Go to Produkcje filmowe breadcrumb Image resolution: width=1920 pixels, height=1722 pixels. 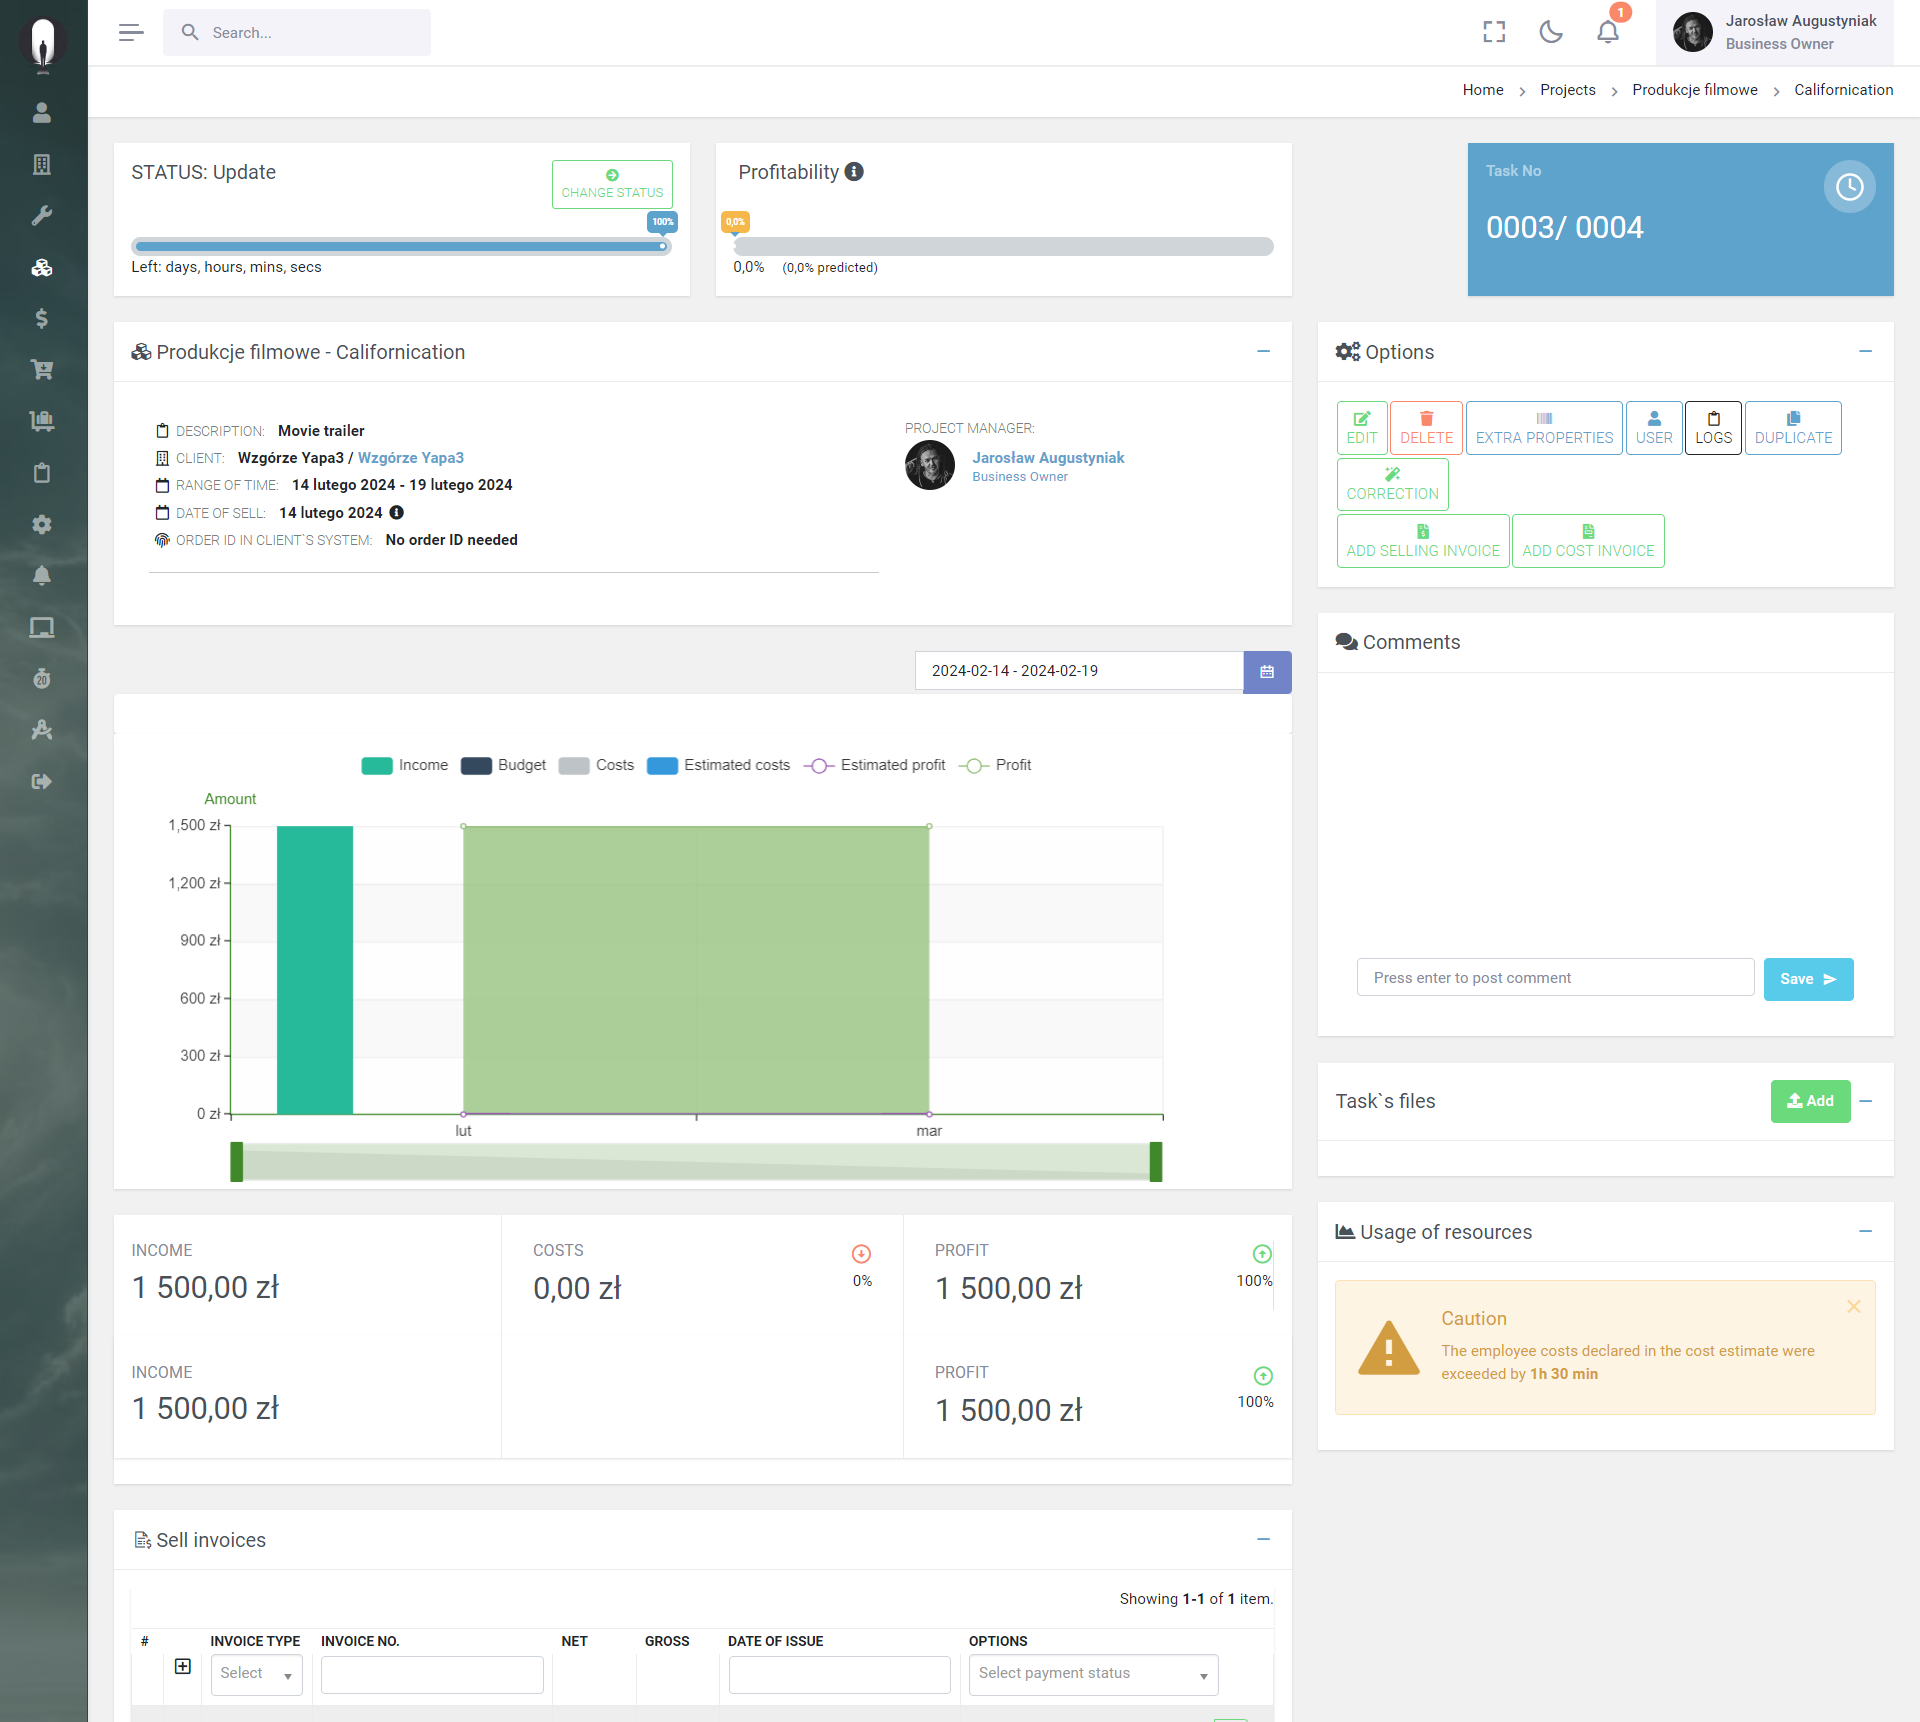(x=1695, y=90)
